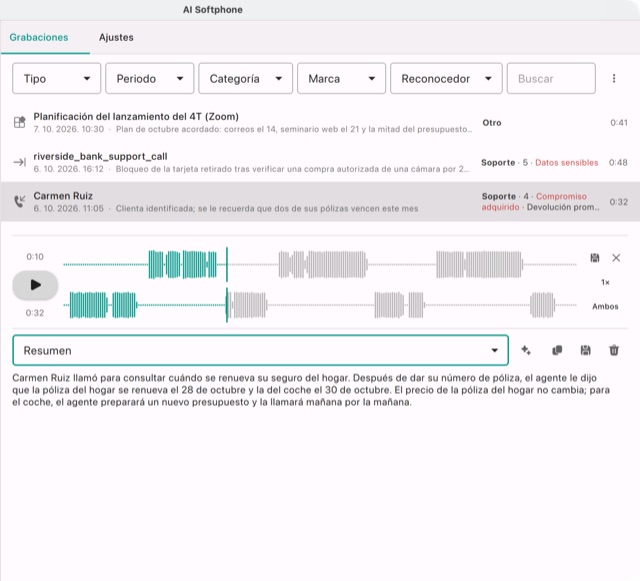
Task: Click the Datos sensibles label
Action: click(x=567, y=163)
